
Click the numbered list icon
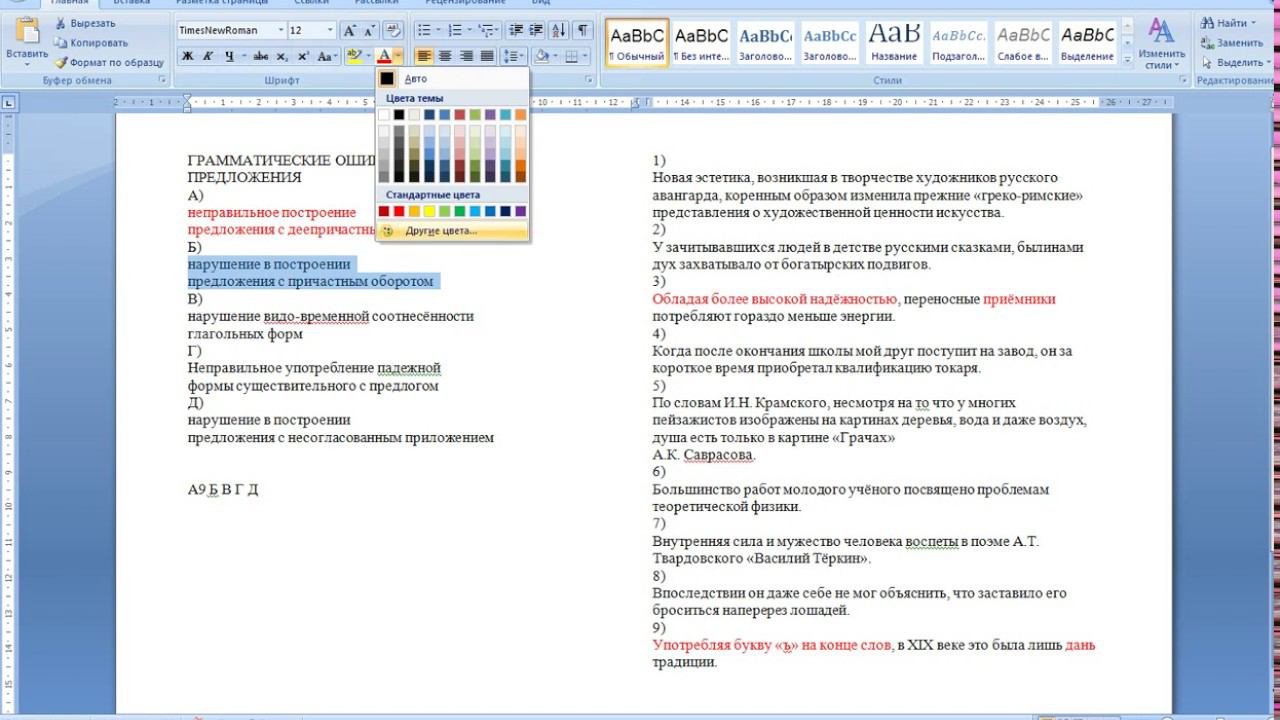tap(456, 30)
